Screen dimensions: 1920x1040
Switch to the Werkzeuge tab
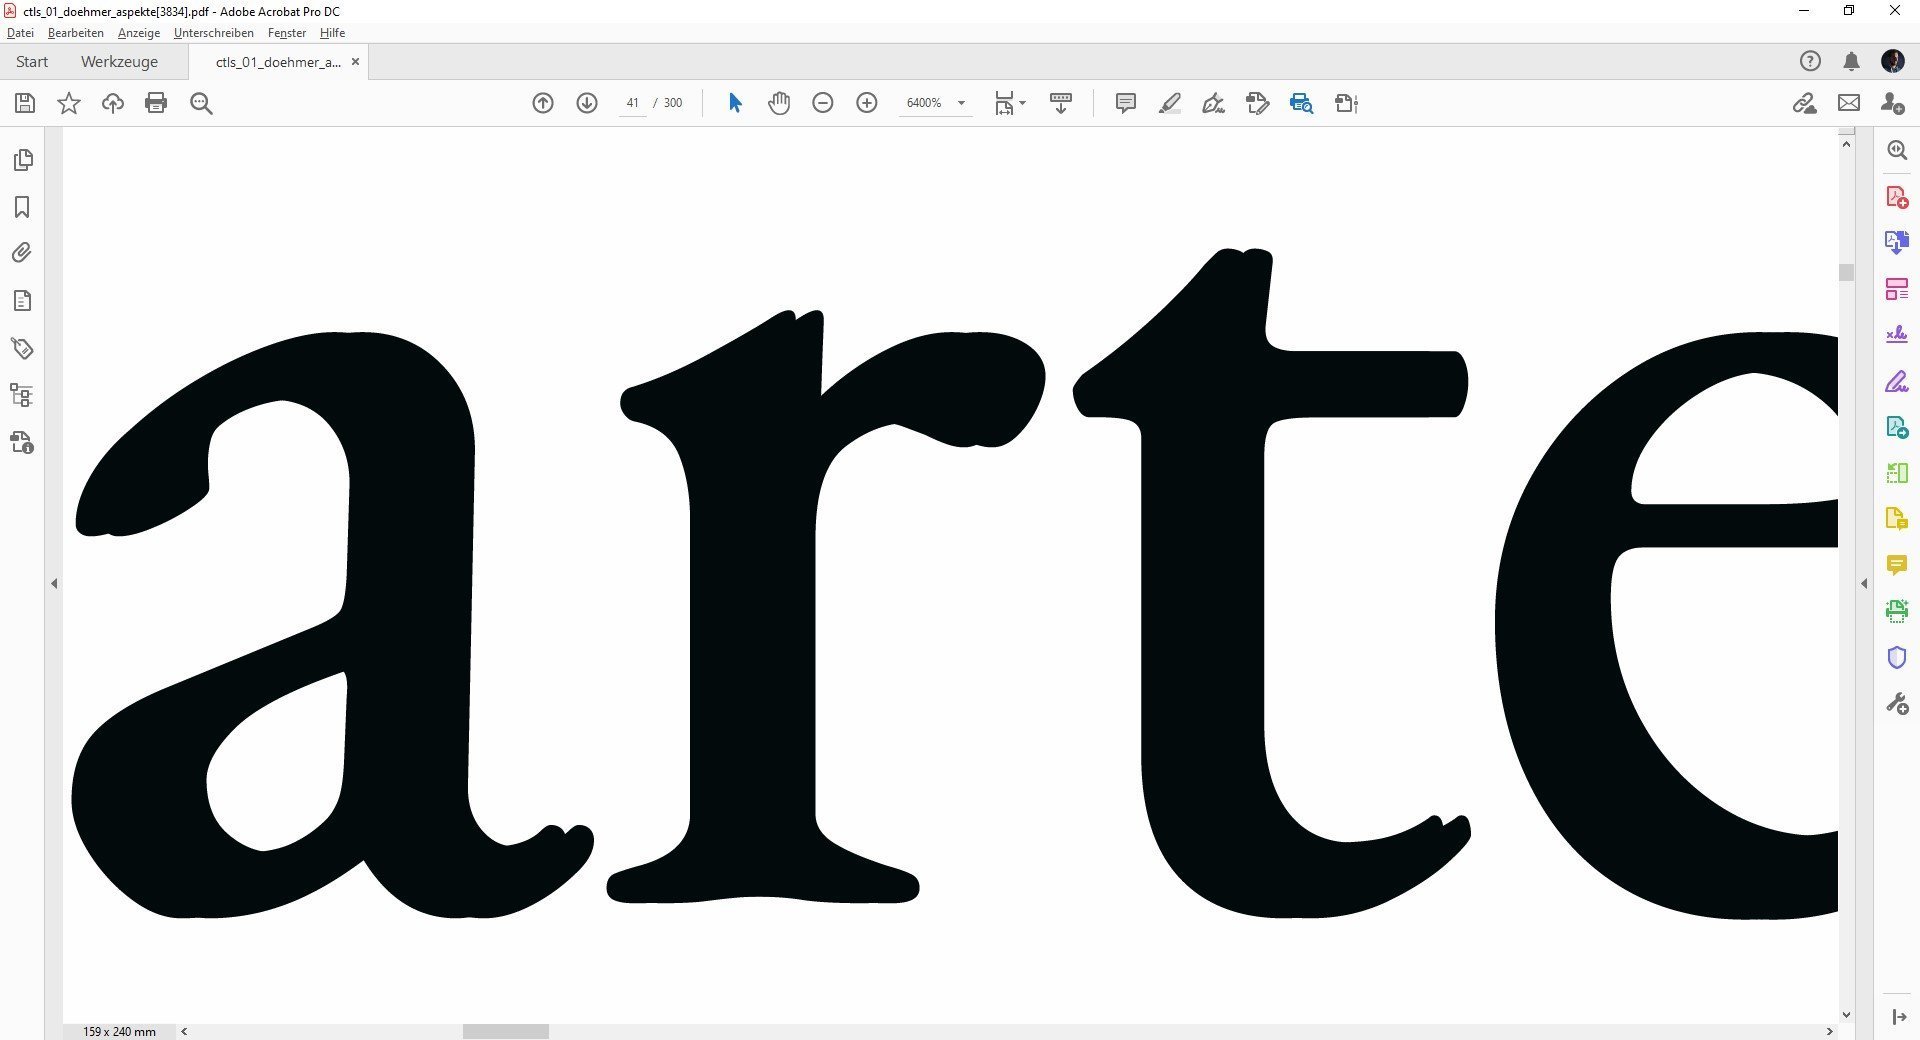[x=119, y=62]
